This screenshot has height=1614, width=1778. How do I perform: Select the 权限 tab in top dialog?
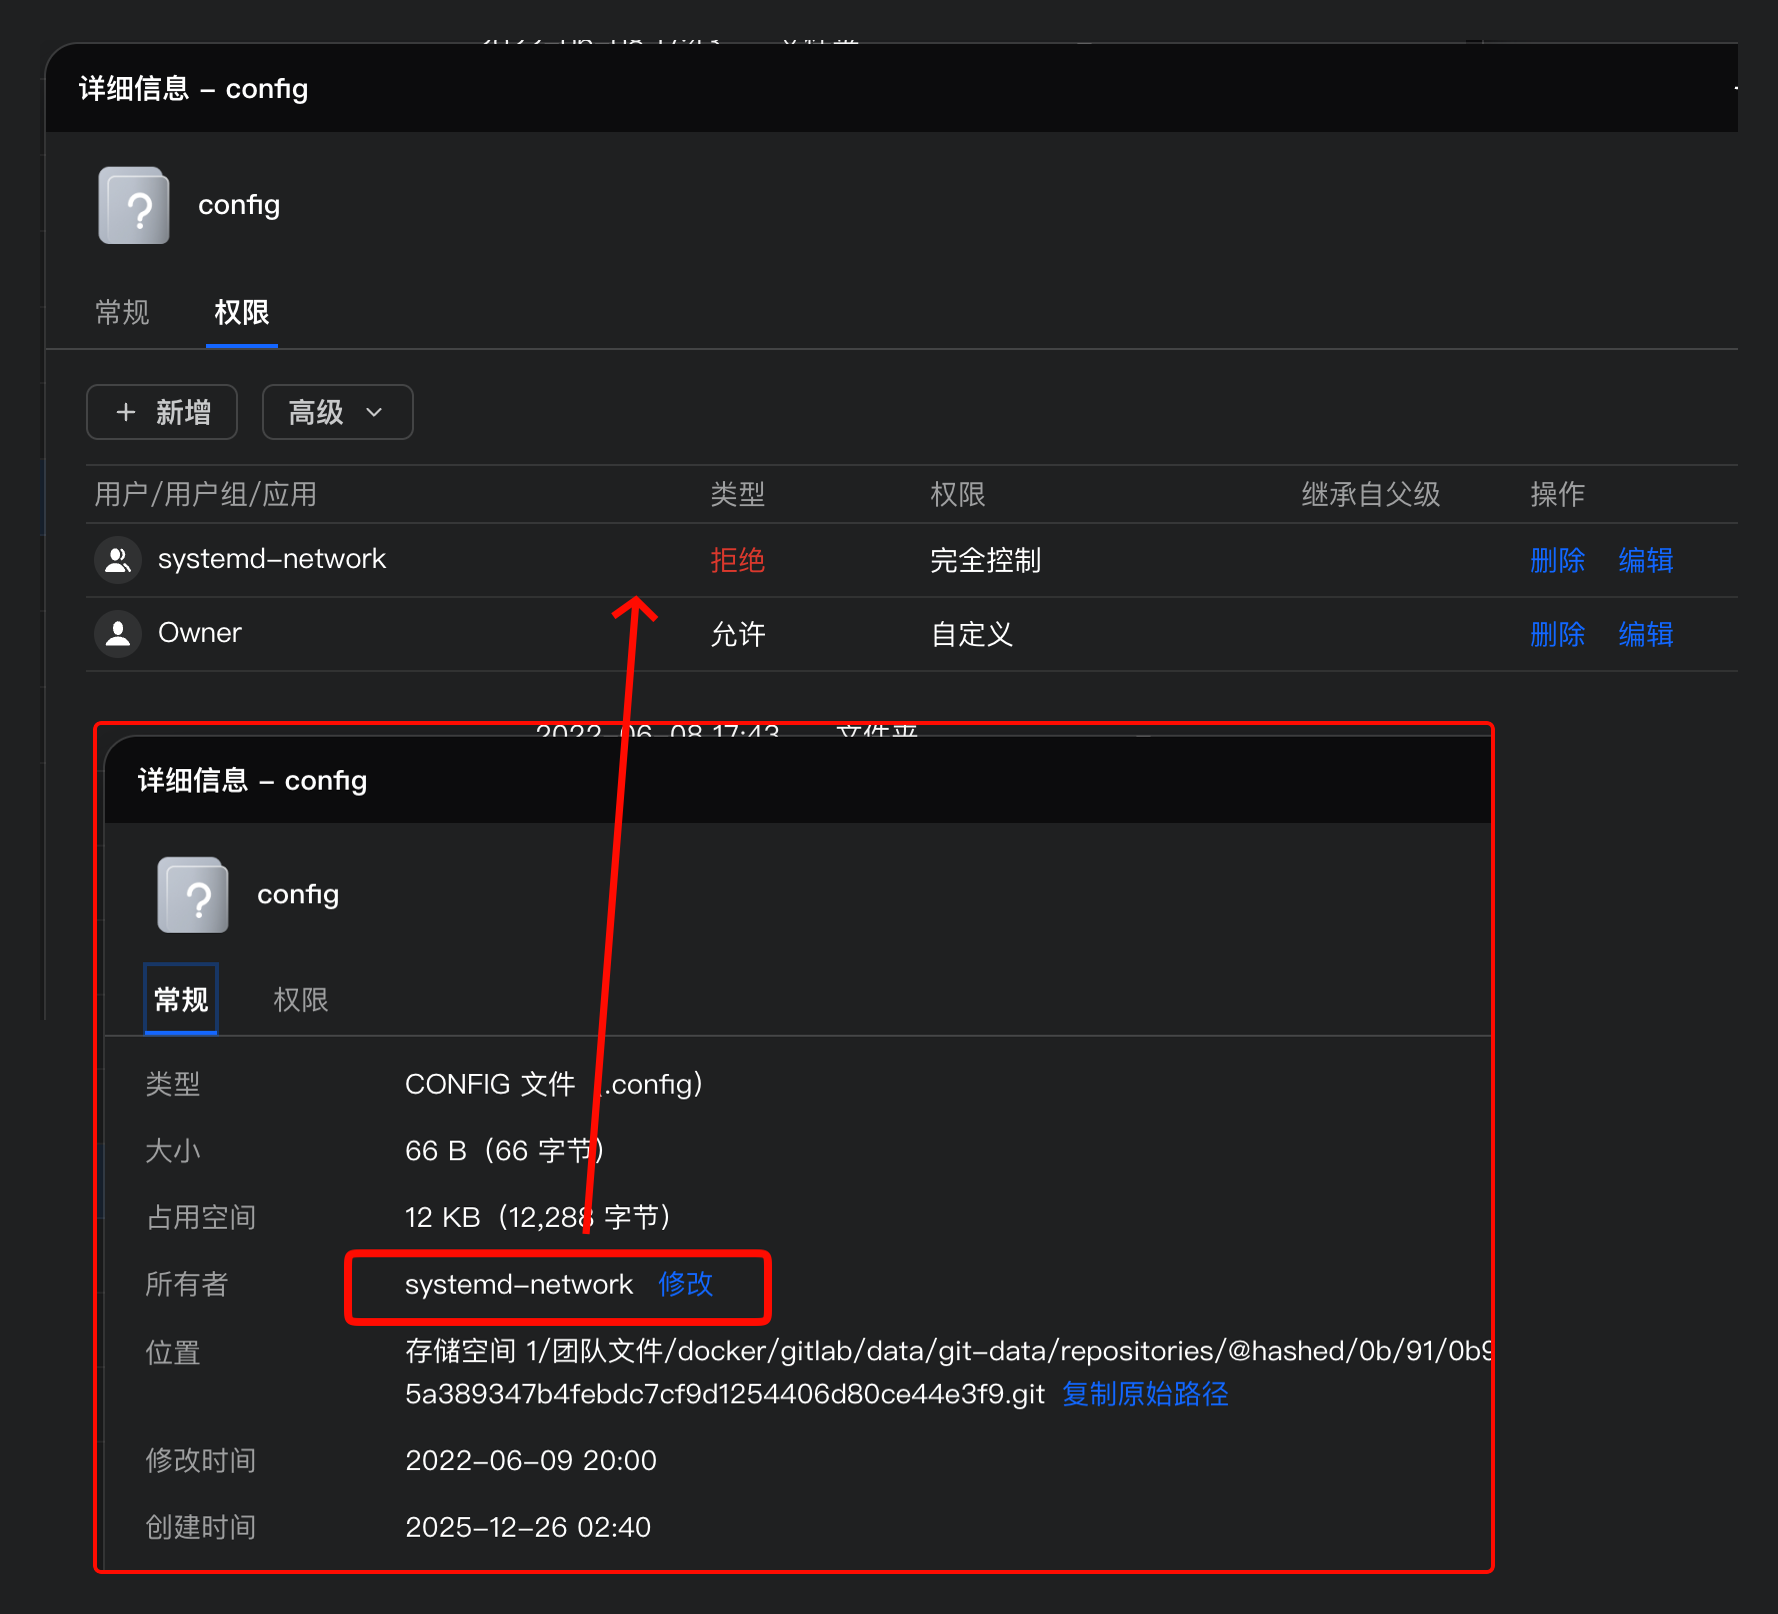click(x=242, y=313)
